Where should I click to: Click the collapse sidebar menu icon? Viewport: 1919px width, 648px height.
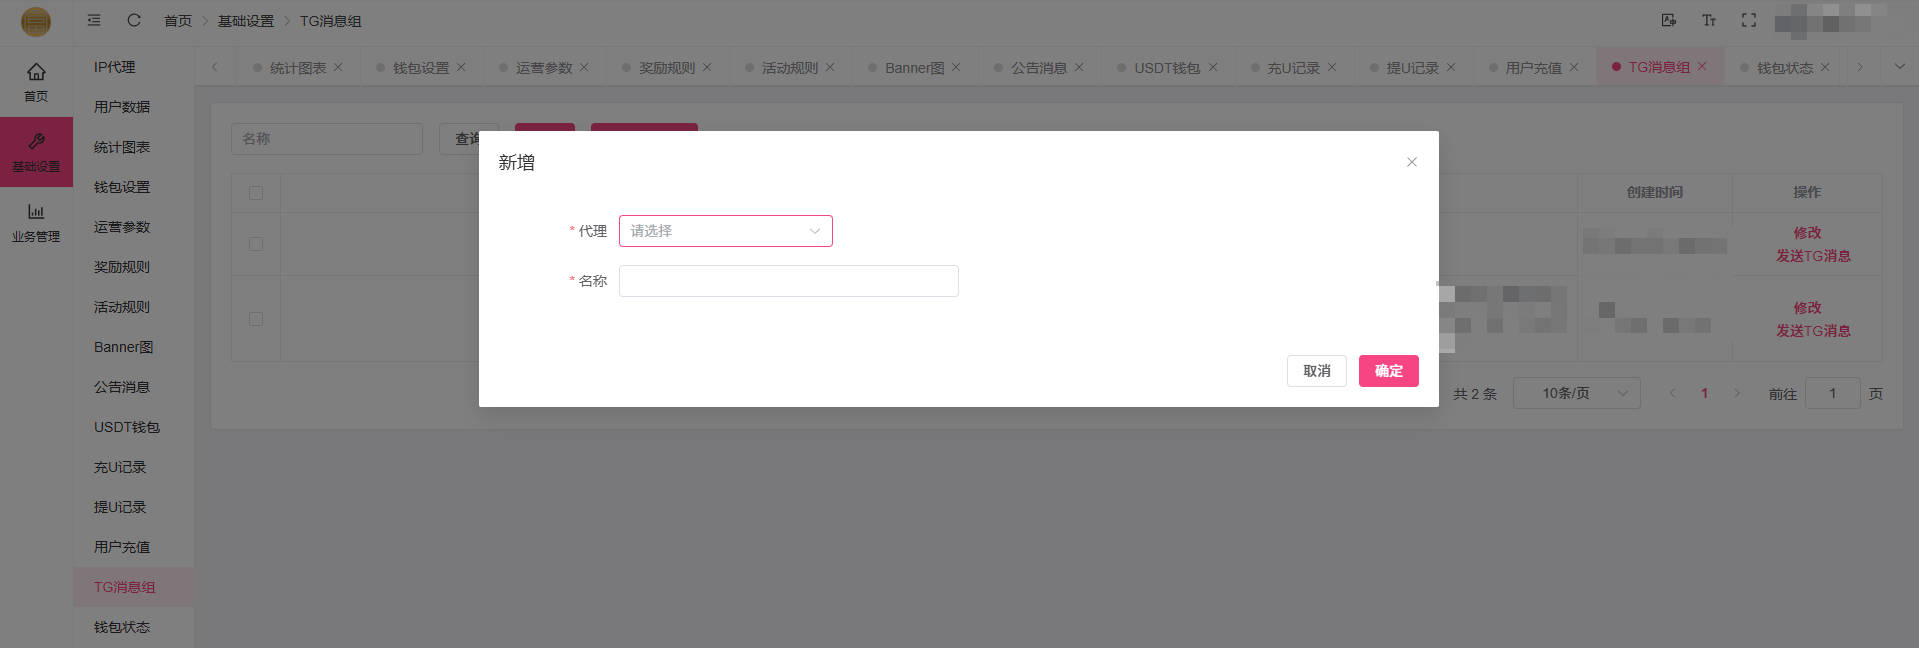coord(94,20)
